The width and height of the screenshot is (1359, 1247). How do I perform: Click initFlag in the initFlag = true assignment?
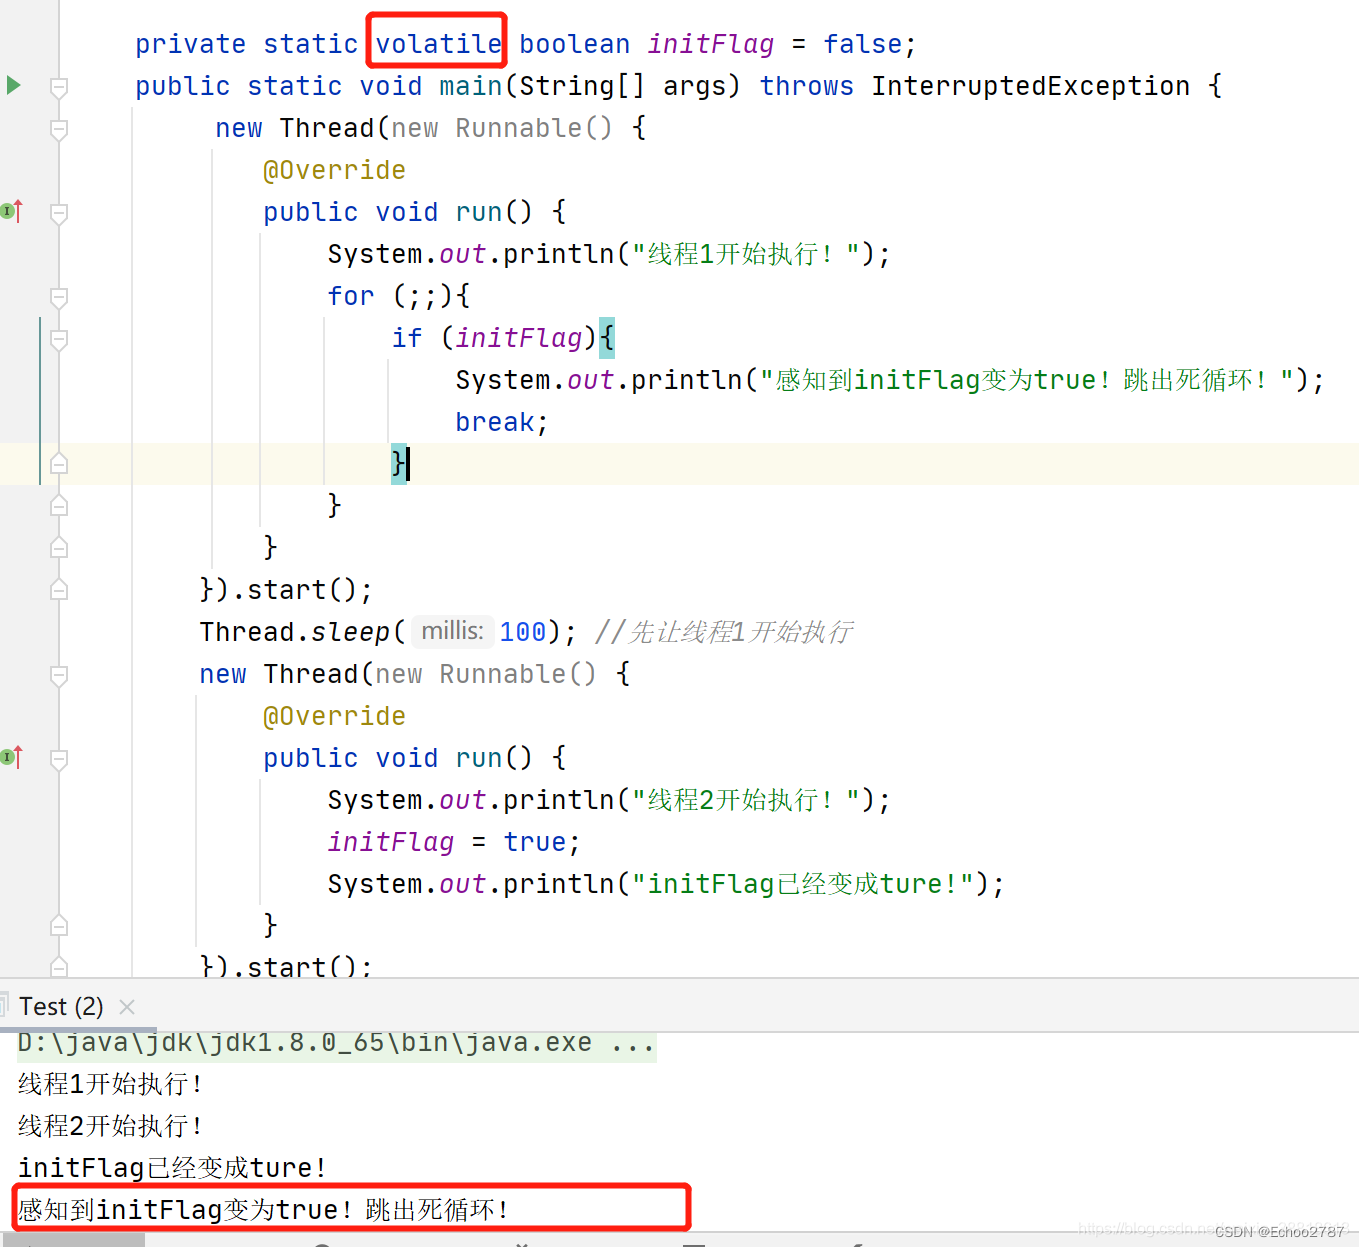pos(391,842)
